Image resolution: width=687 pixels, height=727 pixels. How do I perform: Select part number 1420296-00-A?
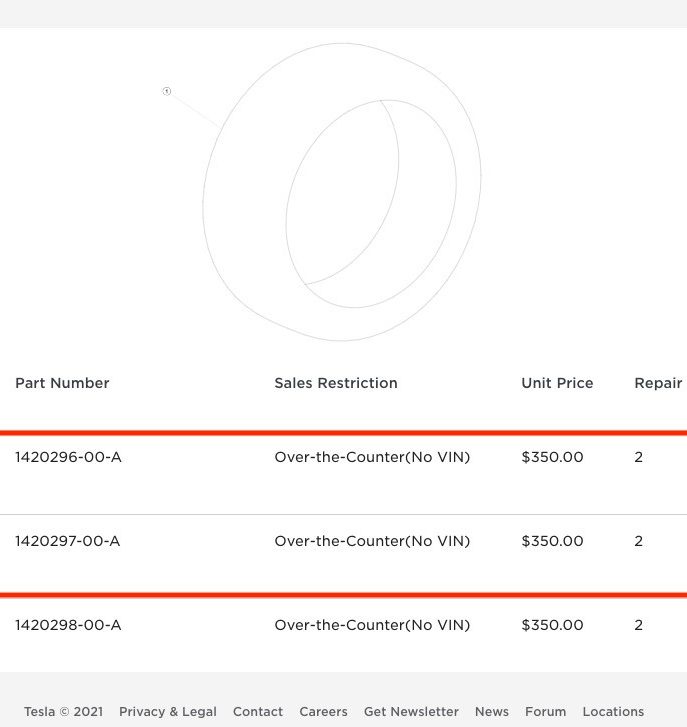pyautogui.click(x=68, y=457)
